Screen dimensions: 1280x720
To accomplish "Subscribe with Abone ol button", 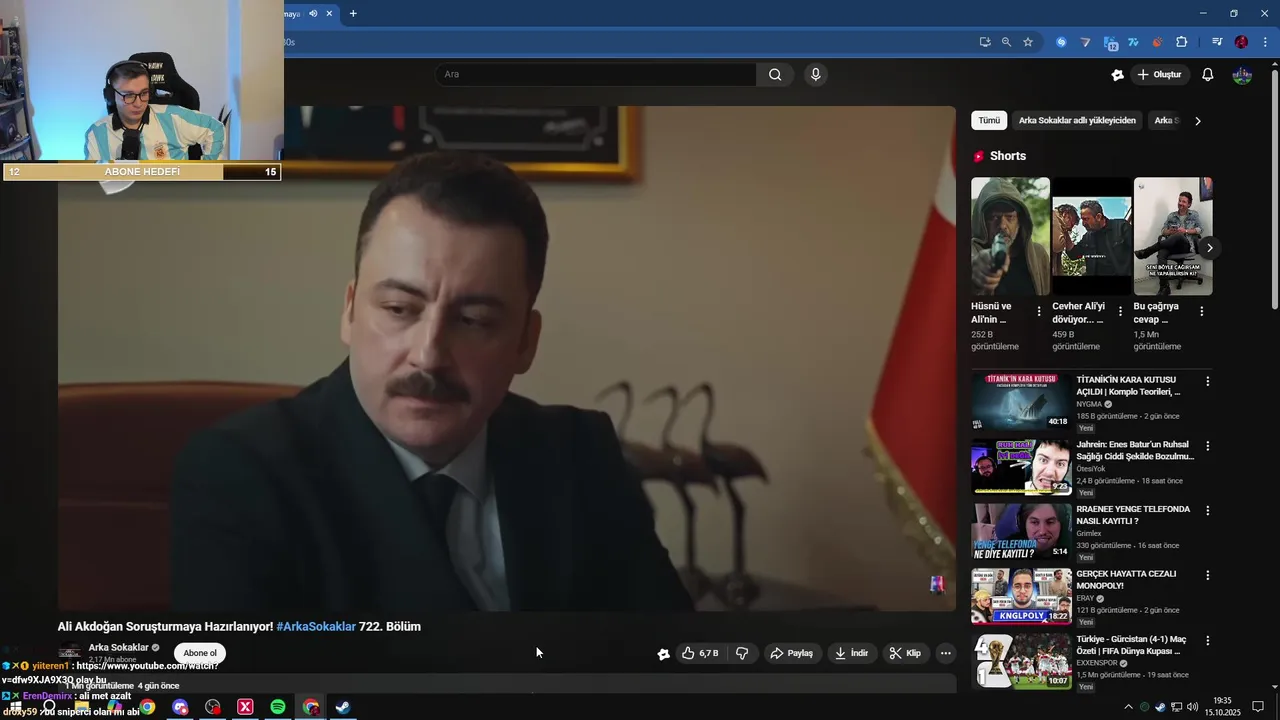I will click(x=199, y=653).
